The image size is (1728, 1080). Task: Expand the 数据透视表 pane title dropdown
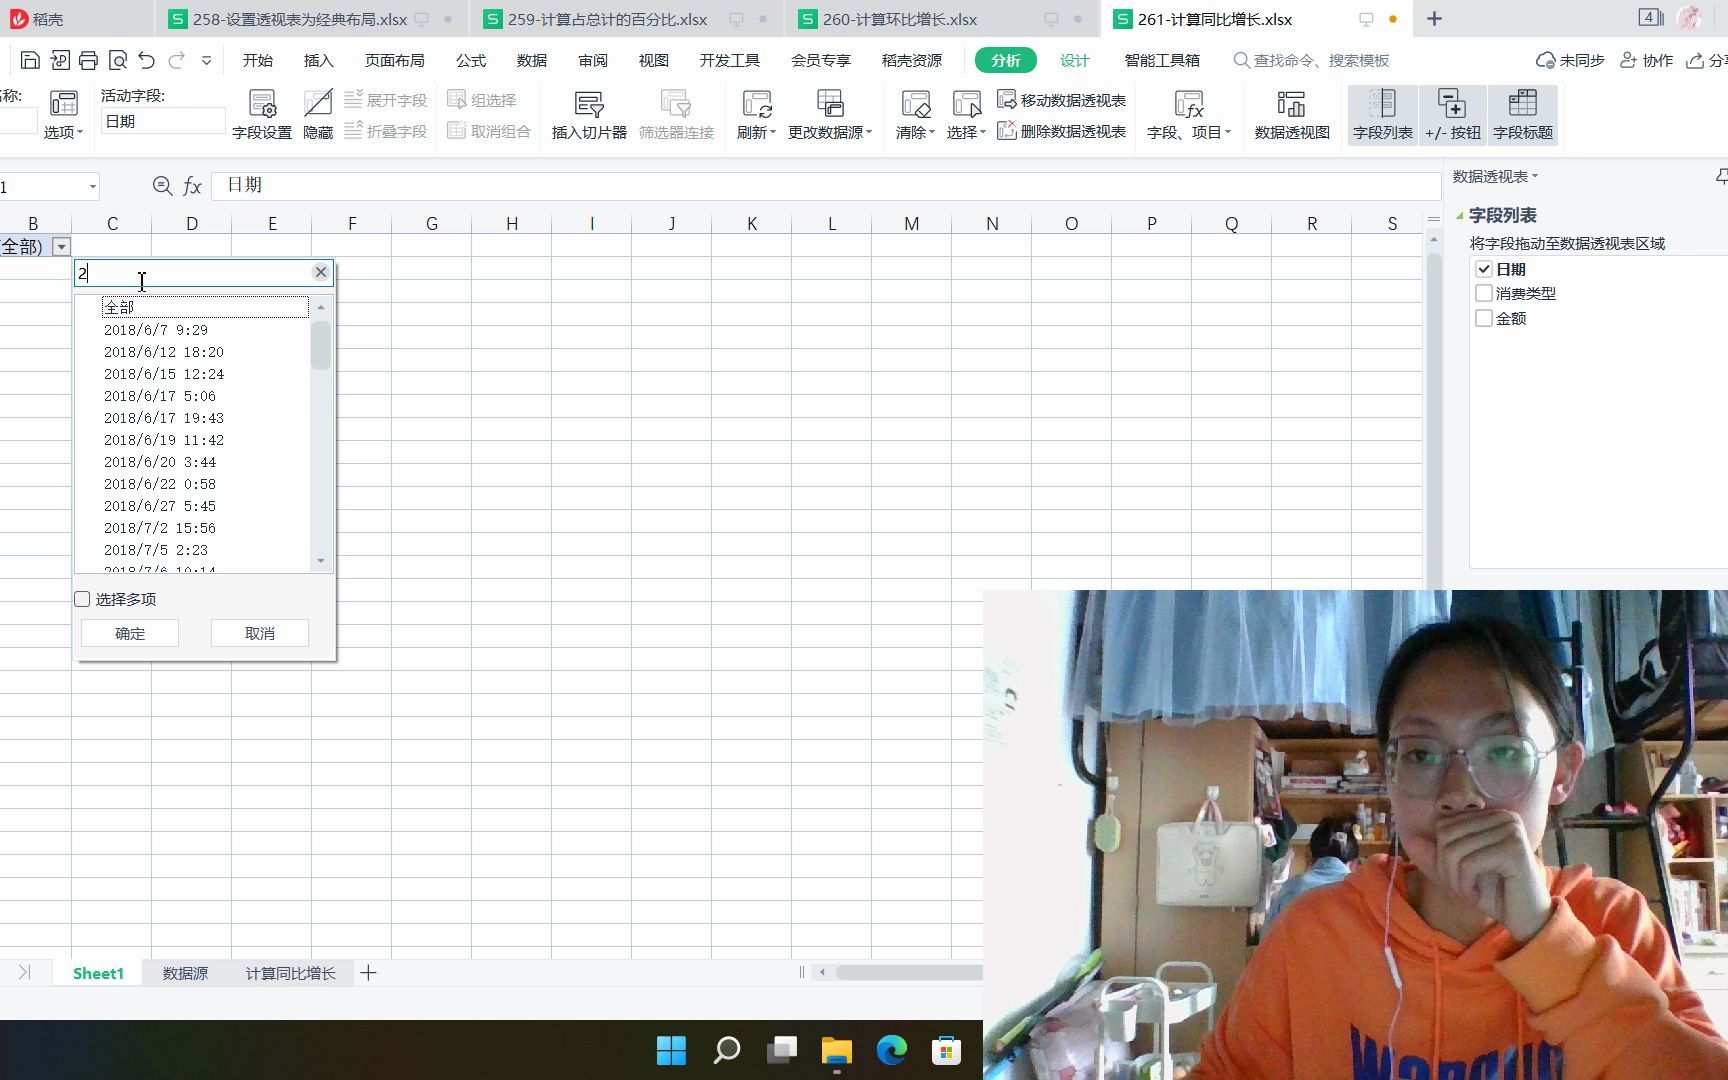1535,177
